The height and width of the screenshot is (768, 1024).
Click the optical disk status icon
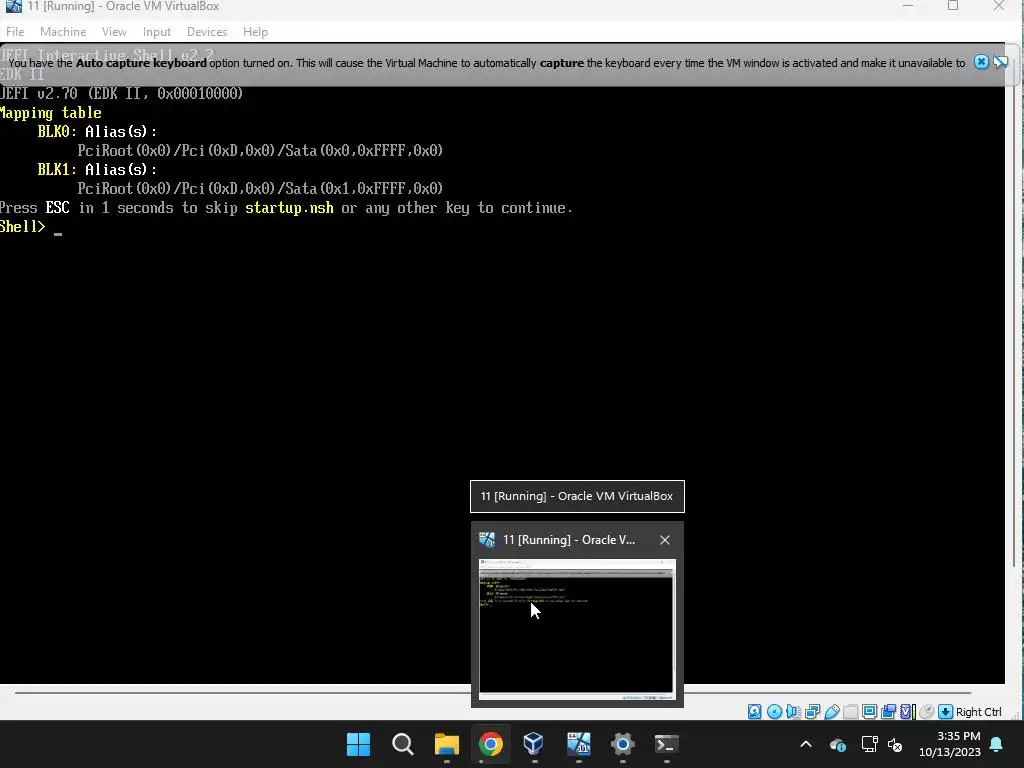[x=775, y=712]
